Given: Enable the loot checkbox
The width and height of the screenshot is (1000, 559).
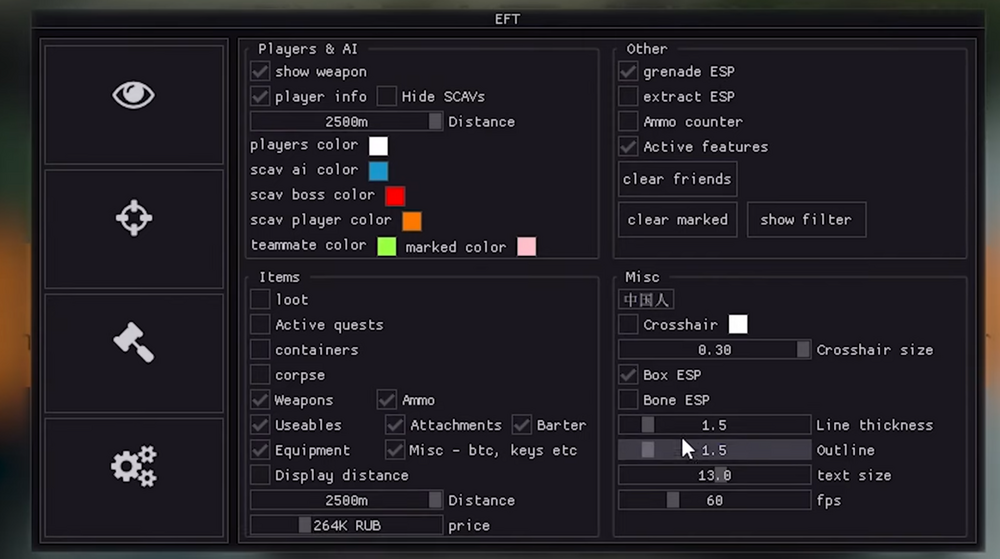Looking at the screenshot, I should (x=260, y=299).
